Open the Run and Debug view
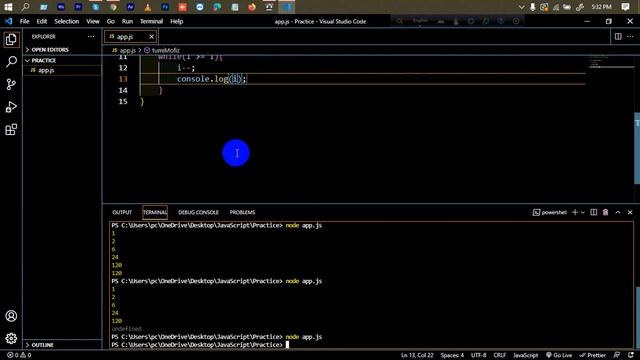 [11, 107]
